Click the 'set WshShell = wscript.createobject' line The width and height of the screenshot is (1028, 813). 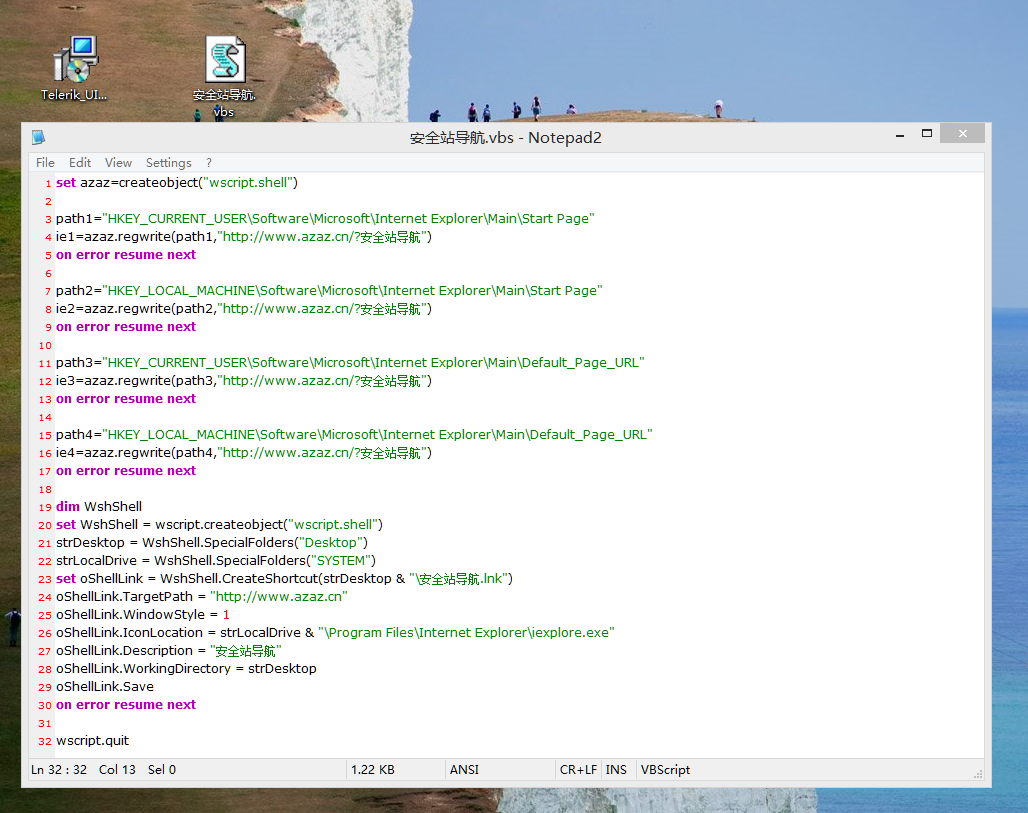point(220,525)
